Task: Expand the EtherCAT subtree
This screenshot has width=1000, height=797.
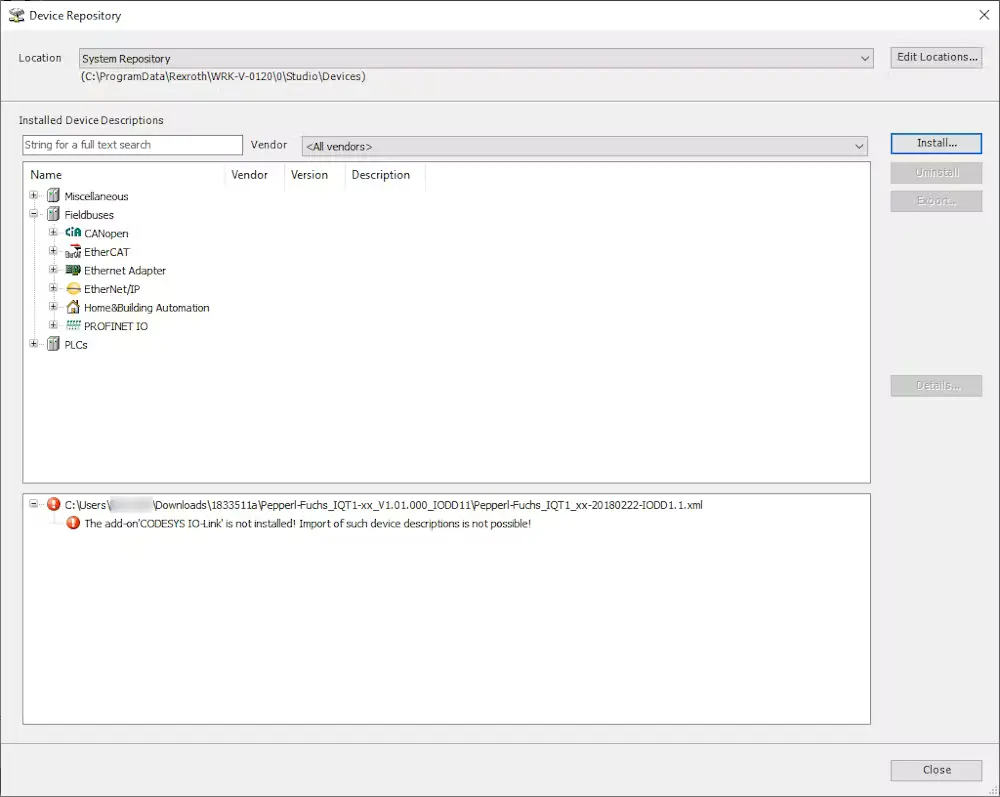Action: [x=53, y=252]
